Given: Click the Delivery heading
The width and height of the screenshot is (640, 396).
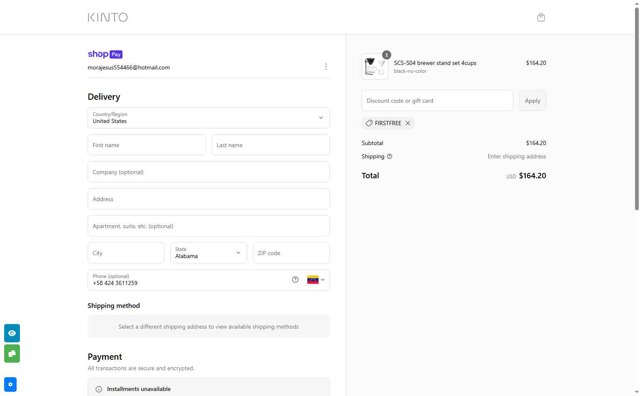Looking at the screenshot, I should click(x=104, y=97).
